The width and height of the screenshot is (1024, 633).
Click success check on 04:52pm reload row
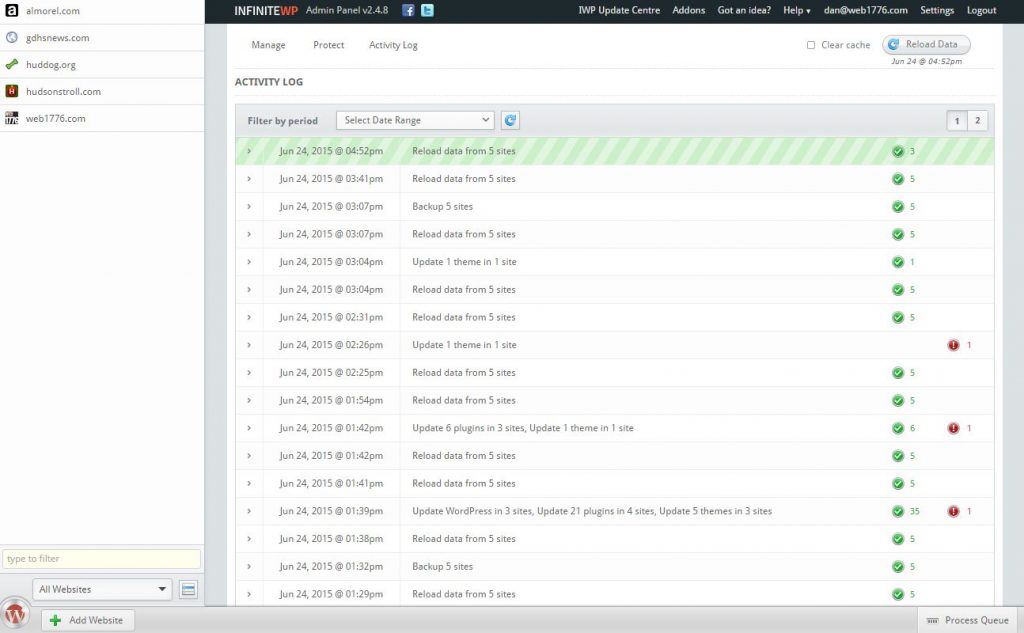898,152
